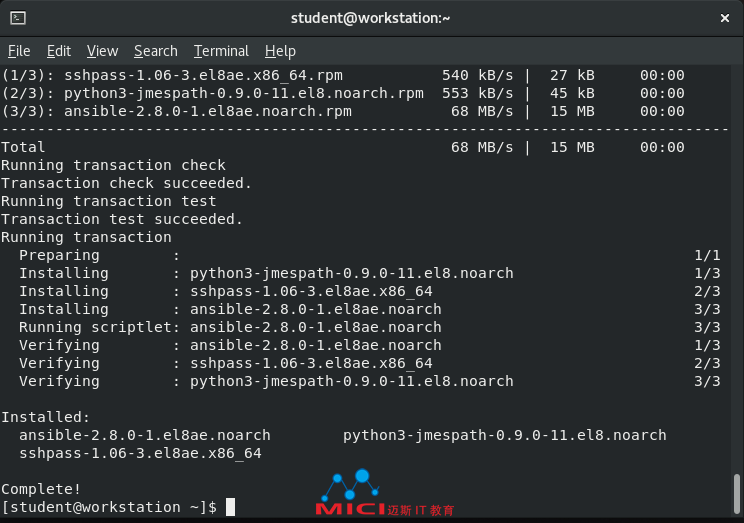Click the window title student@workstation:~
The width and height of the screenshot is (744, 523).
pos(370,18)
